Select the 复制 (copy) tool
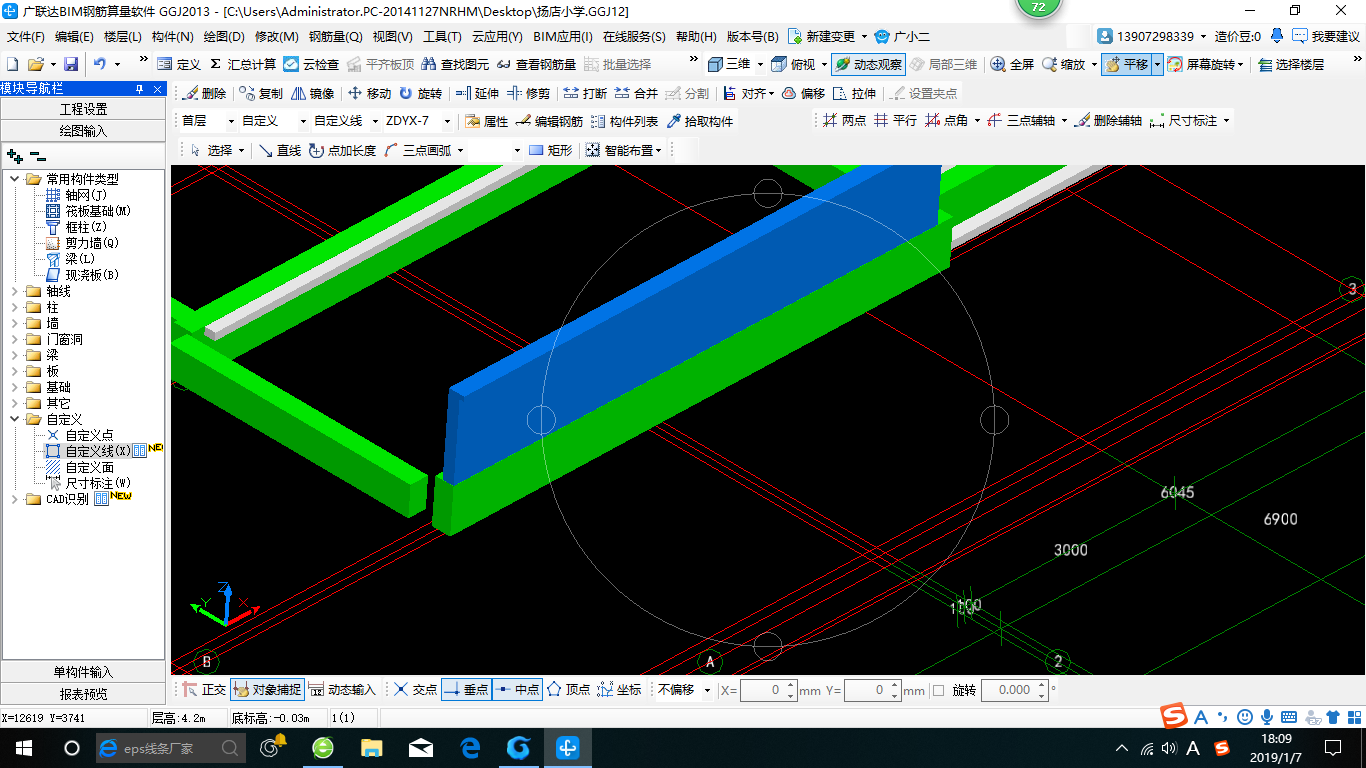This screenshot has height=768, width=1366. [x=261, y=93]
